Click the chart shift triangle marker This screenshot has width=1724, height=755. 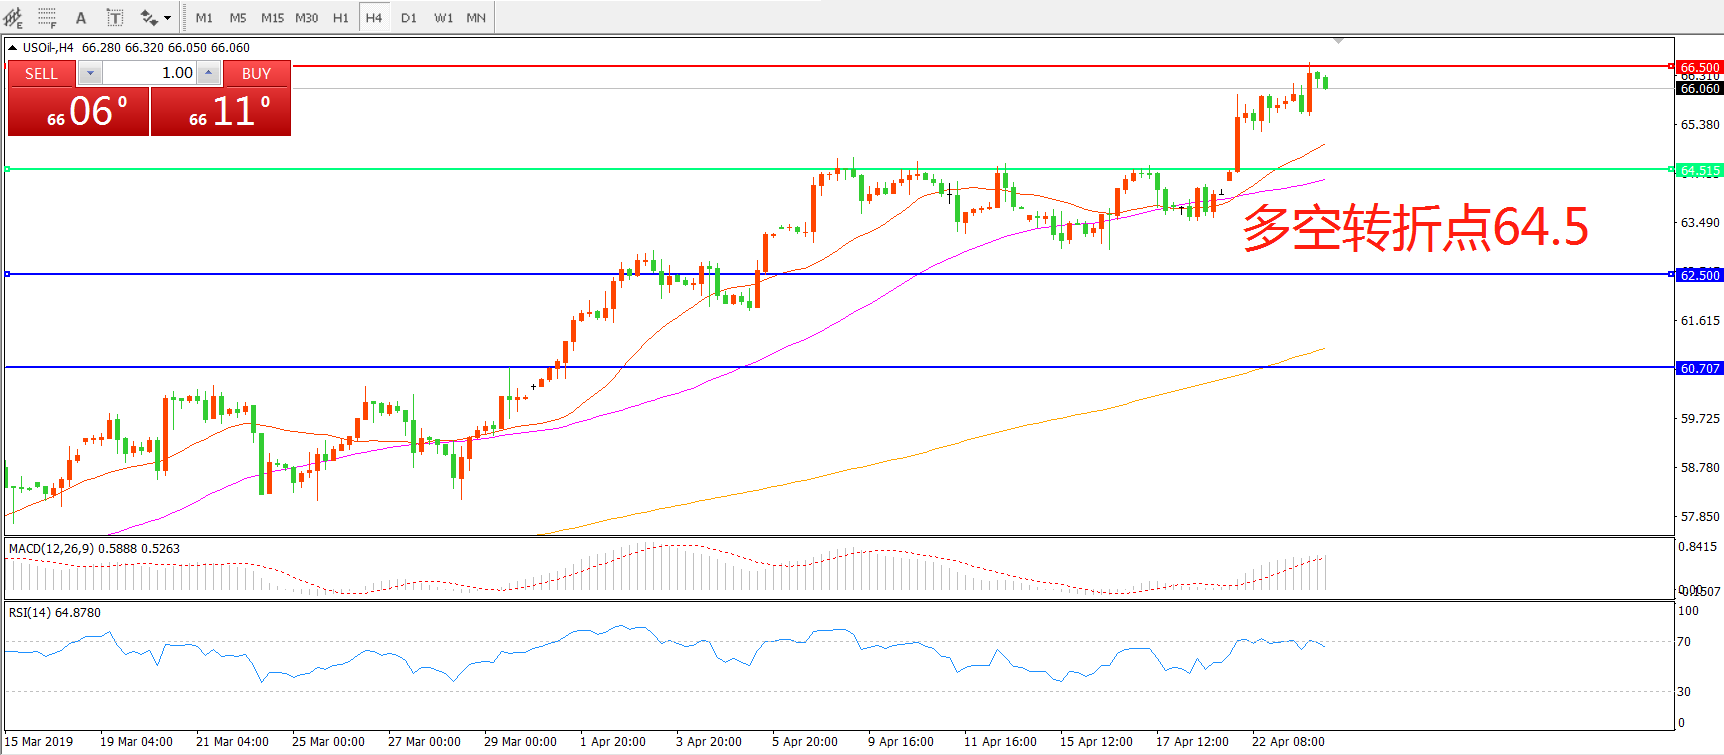(x=1338, y=41)
